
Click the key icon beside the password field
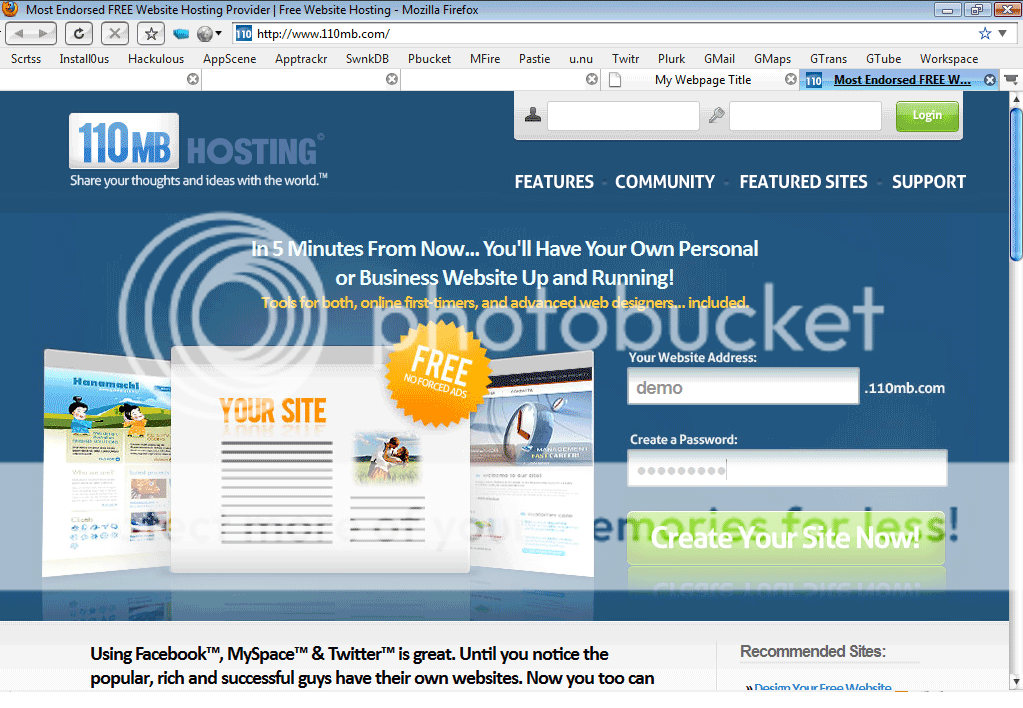point(716,115)
